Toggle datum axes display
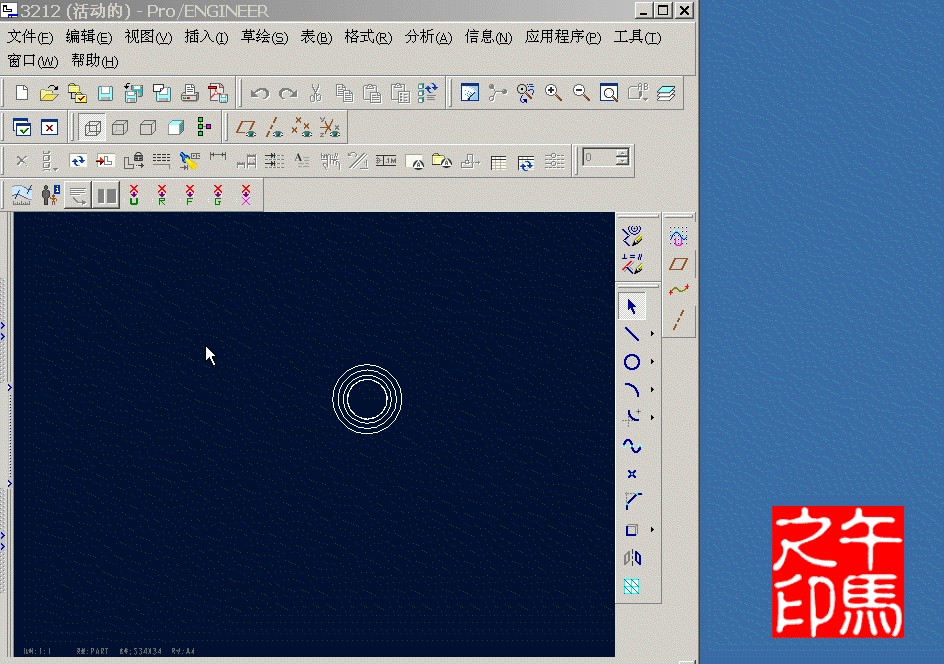Screen dimensions: 944x664 [x=274, y=128]
